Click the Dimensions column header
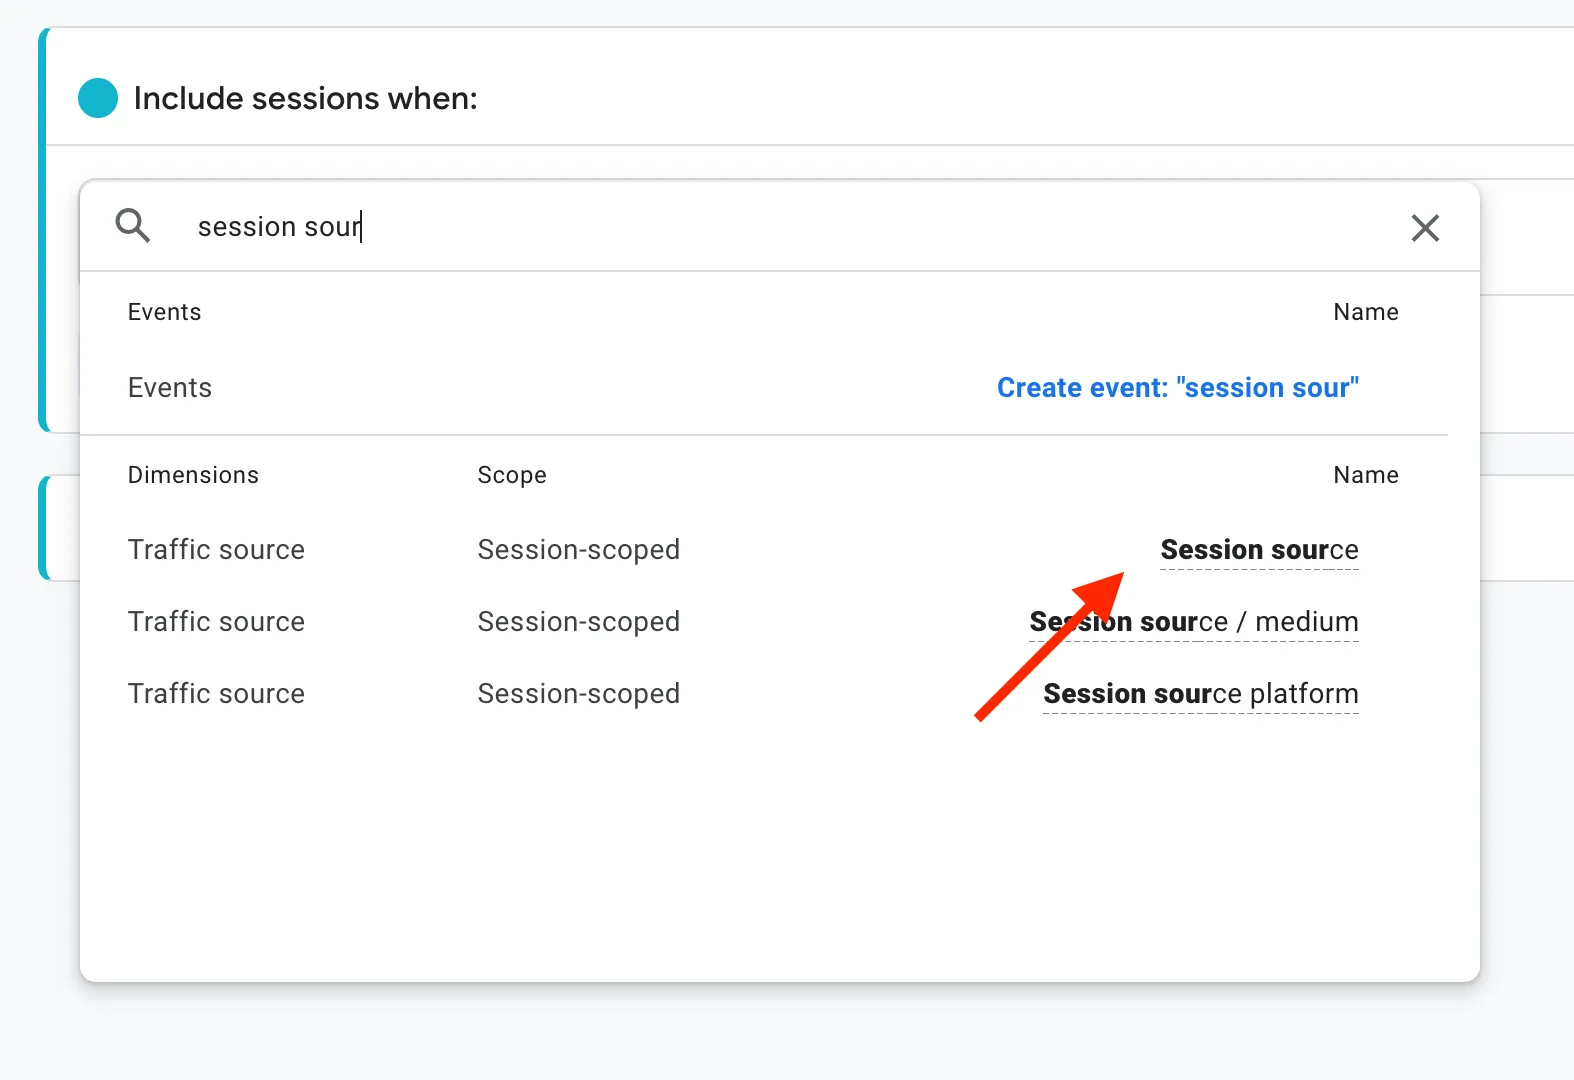This screenshot has height=1080, width=1574. 193,475
